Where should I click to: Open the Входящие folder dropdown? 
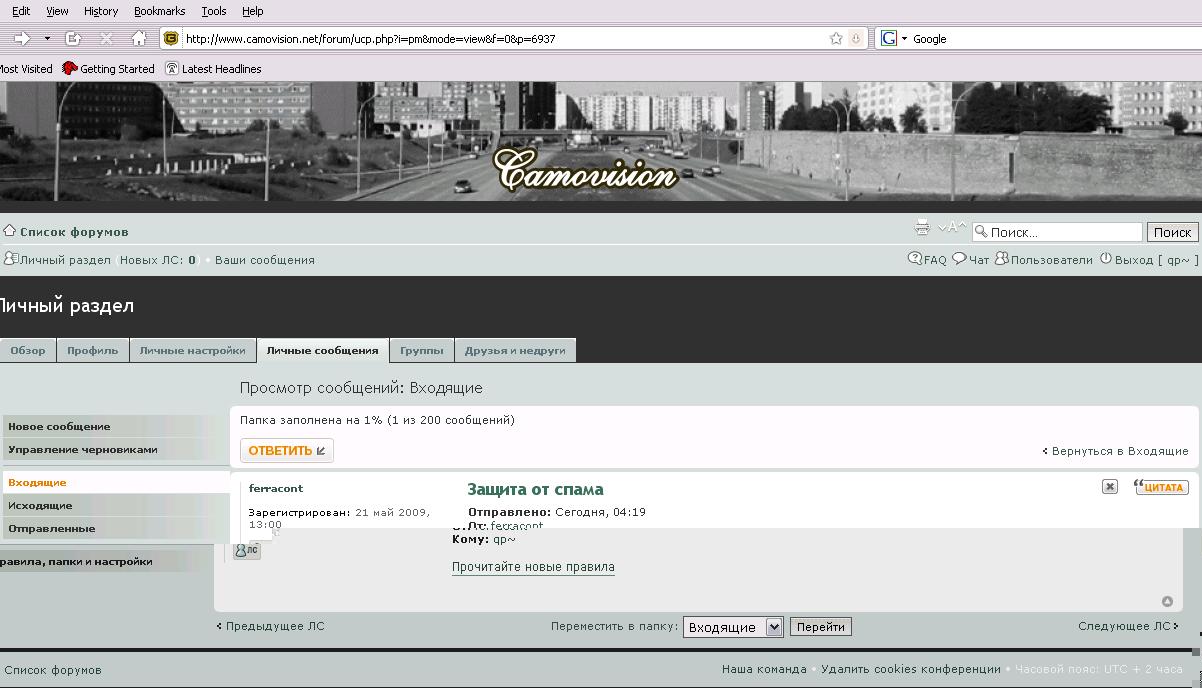point(733,627)
